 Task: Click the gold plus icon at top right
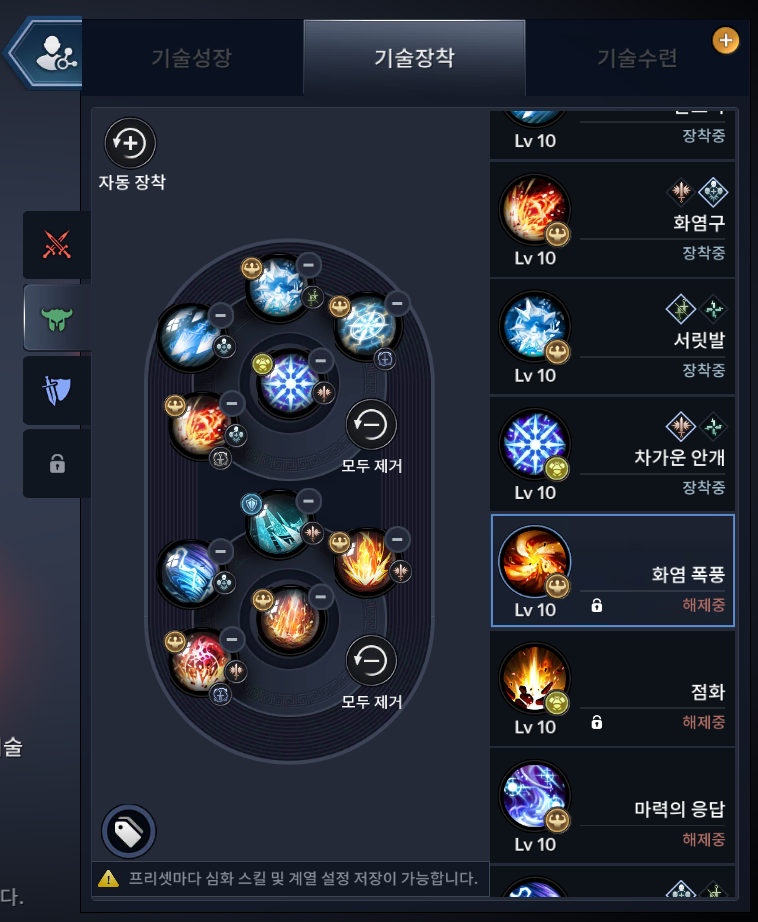click(726, 41)
